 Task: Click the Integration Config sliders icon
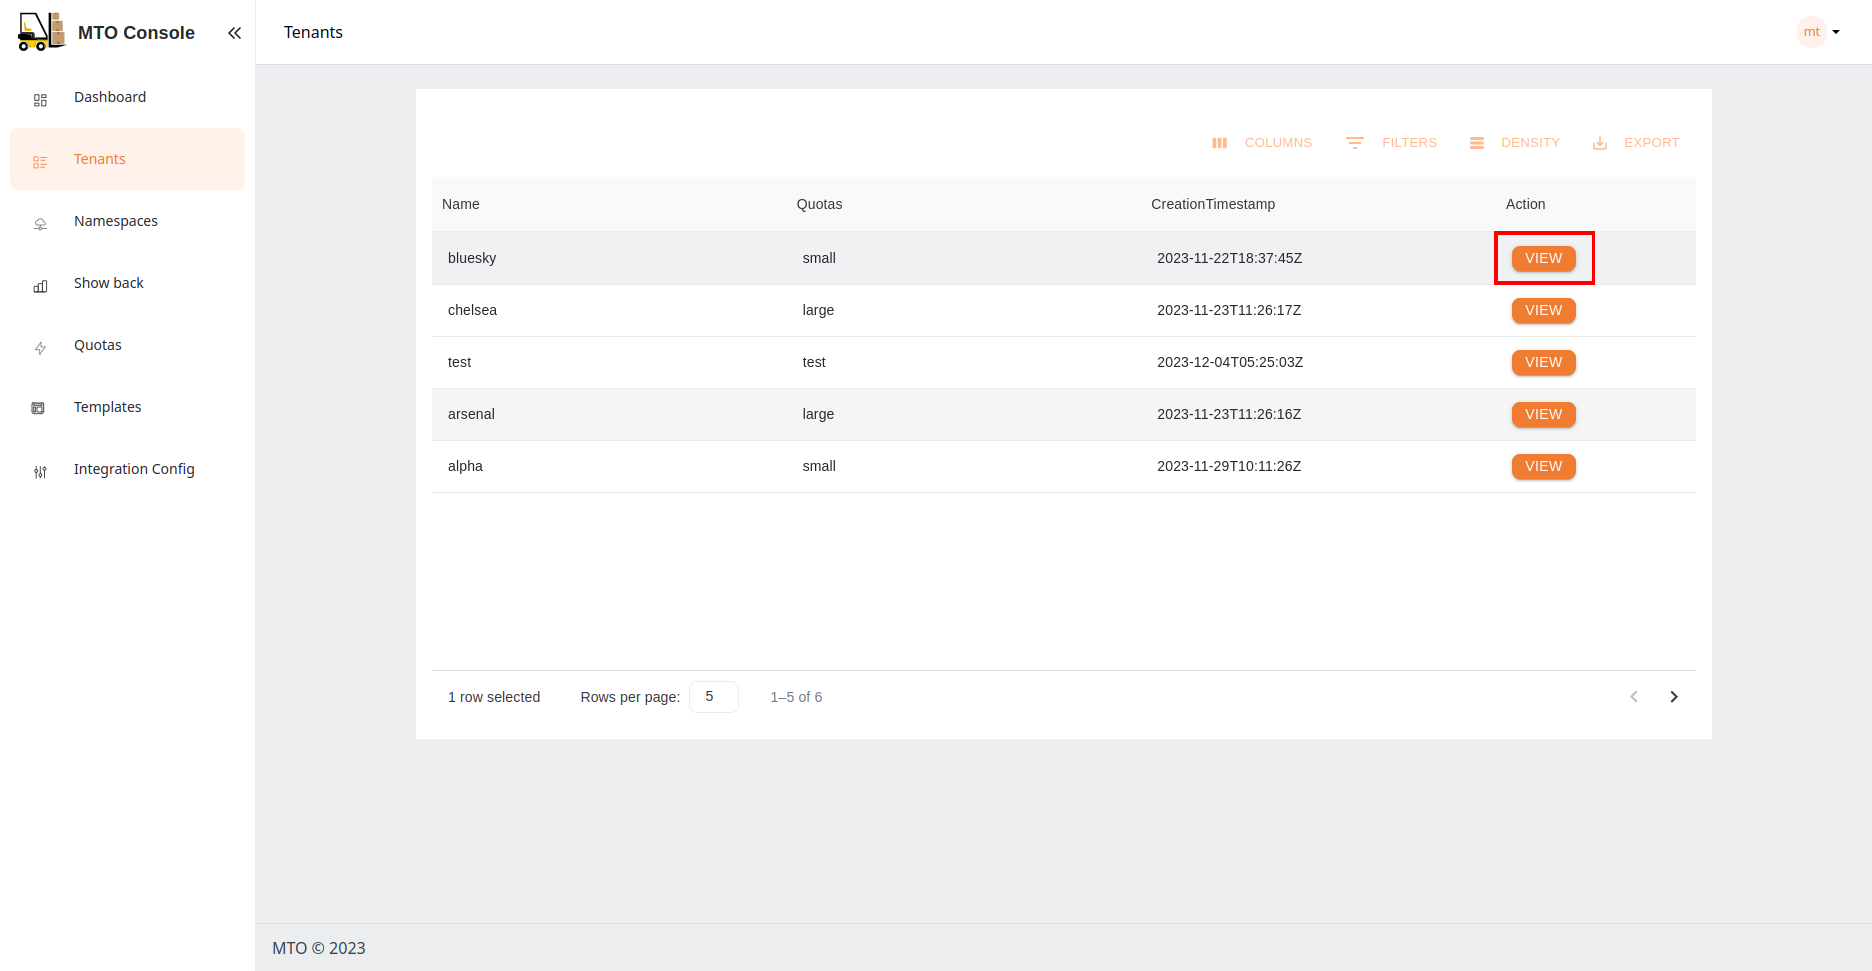pyautogui.click(x=40, y=471)
